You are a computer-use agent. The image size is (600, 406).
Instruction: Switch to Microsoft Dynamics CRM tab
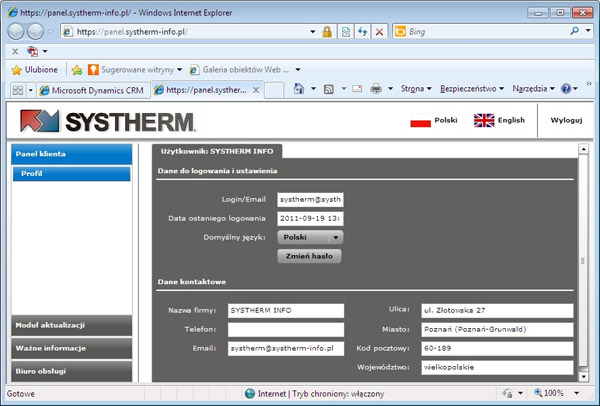coord(93,90)
